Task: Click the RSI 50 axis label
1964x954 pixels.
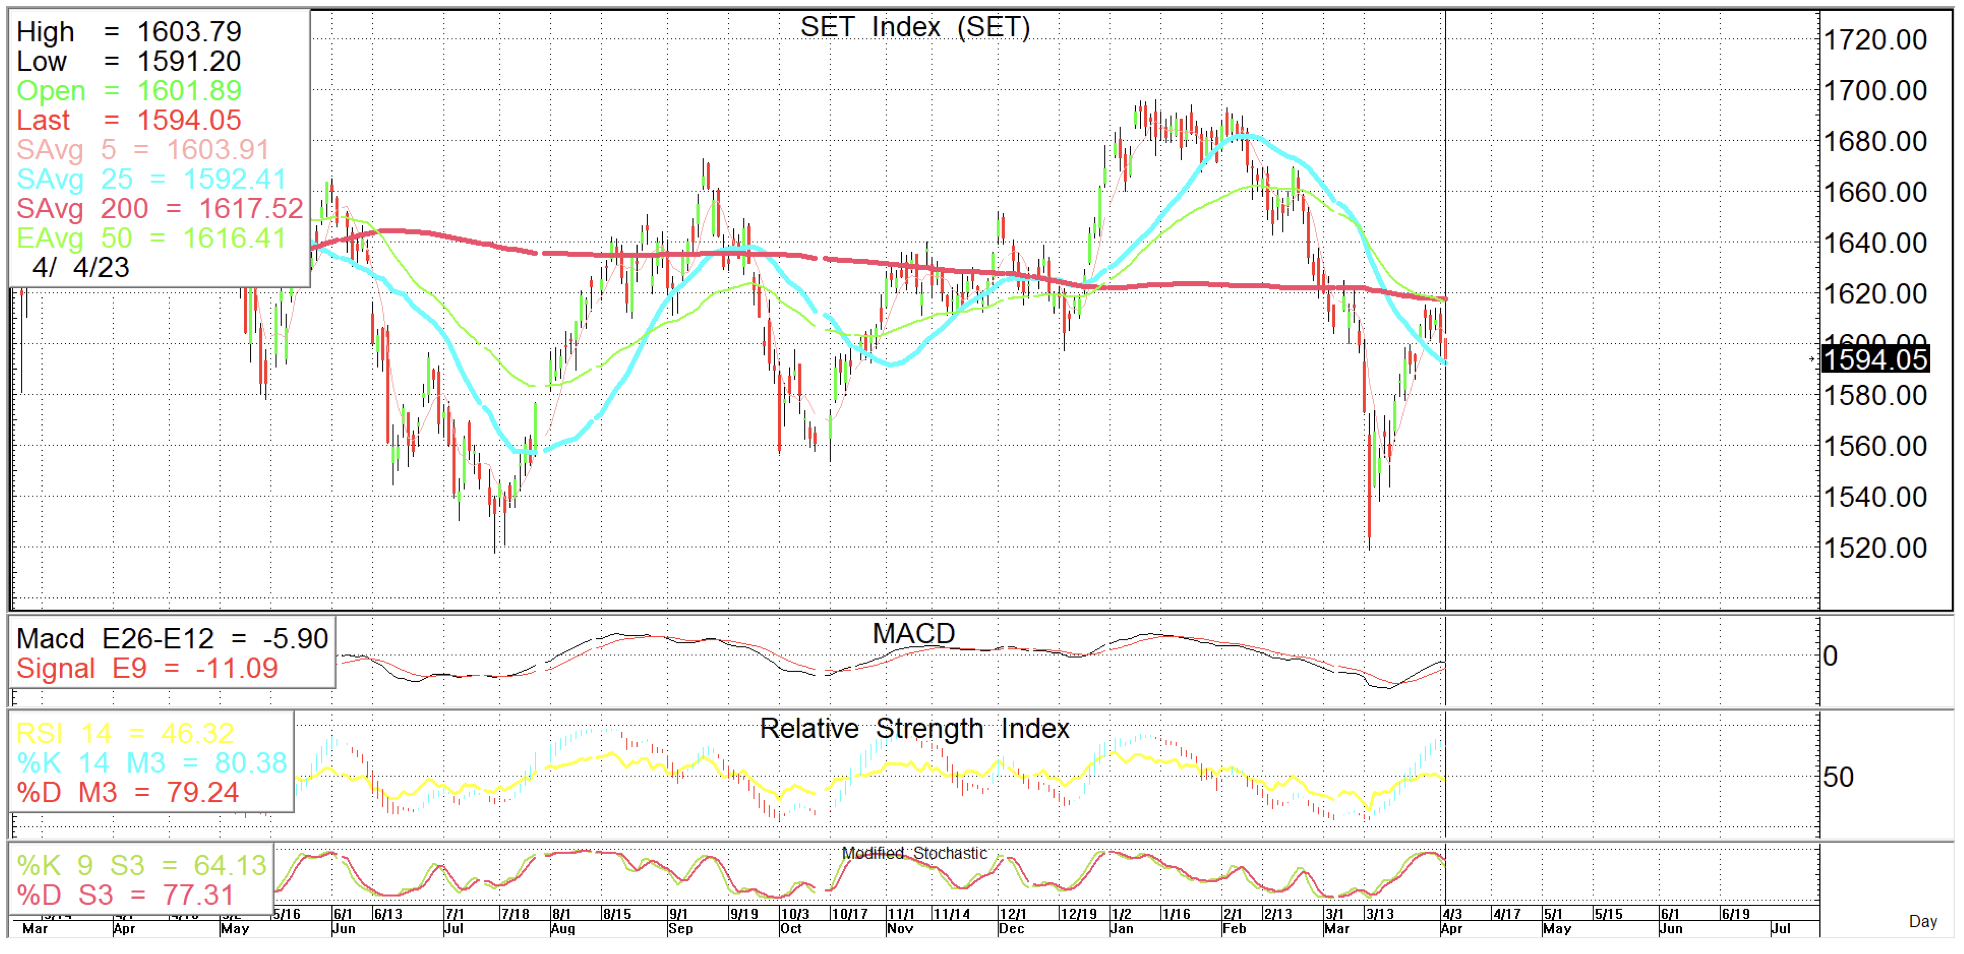Action: (x=1838, y=777)
